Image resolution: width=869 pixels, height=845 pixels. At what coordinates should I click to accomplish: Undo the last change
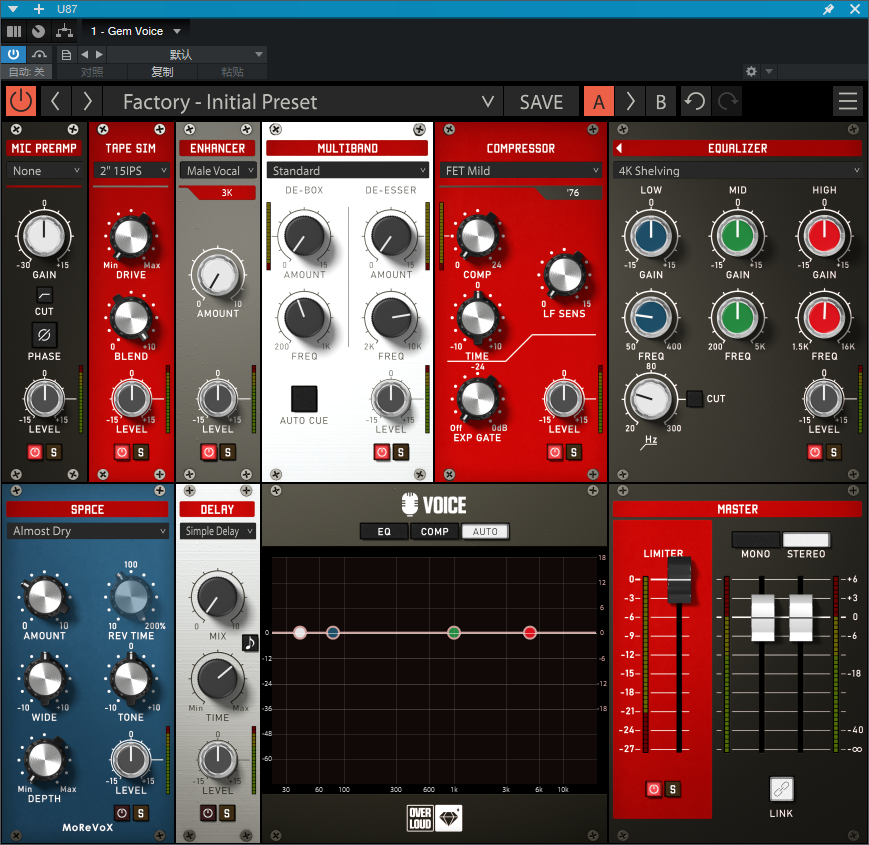click(x=694, y=101)
